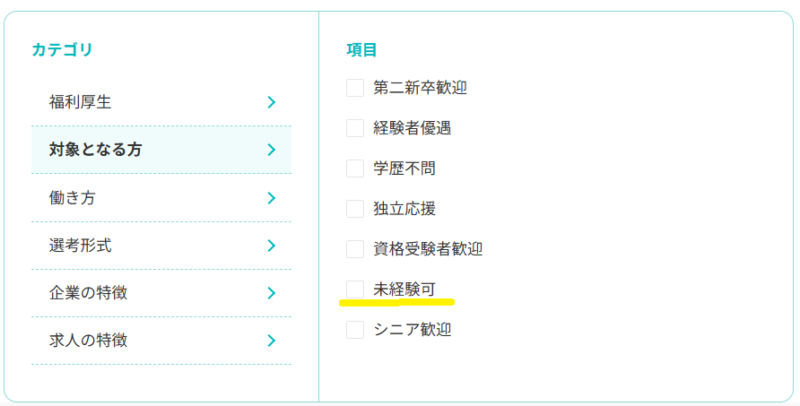Switch to the 働き方 category
This screenshot has height=406, width=800.
point(73,198)
